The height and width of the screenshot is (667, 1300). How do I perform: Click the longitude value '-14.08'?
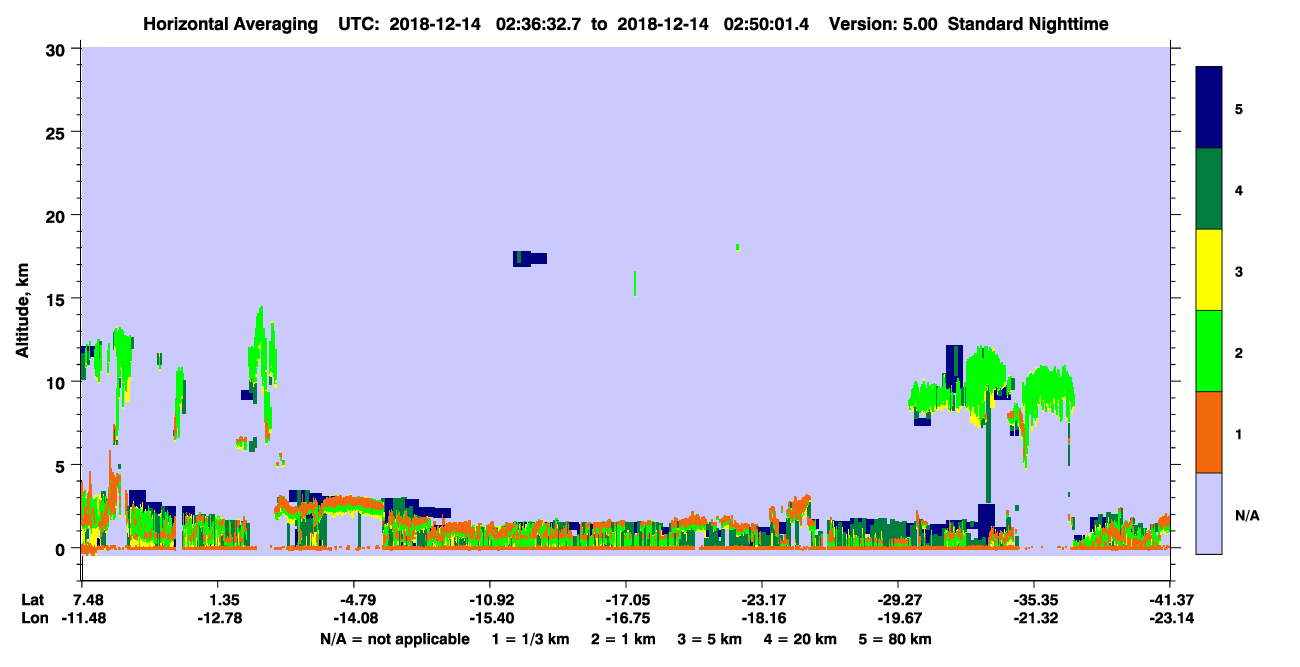tap(354, 618)
